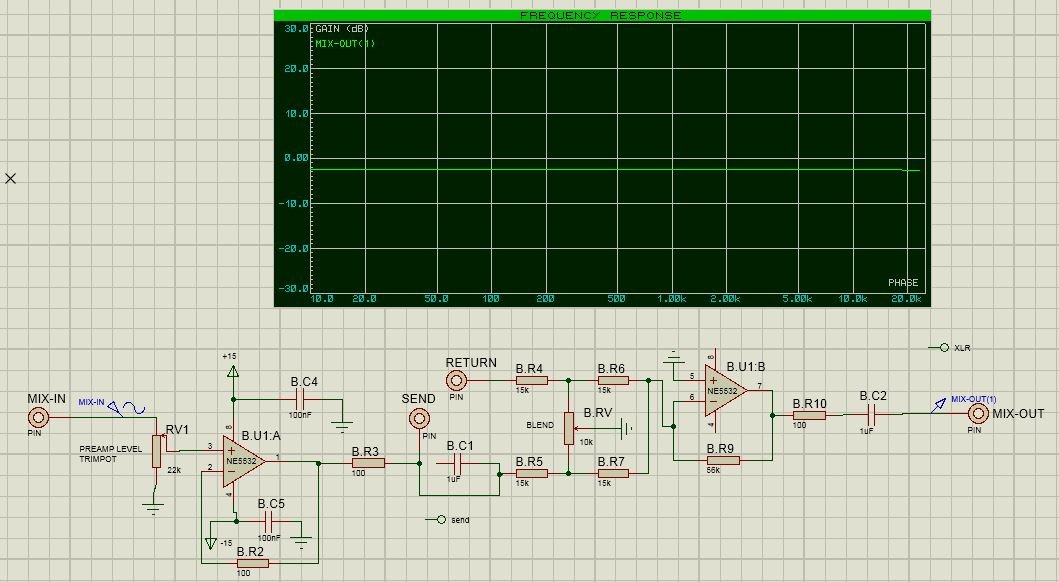Click the MIX-OUT(1) voltage probe arrow

939,405
